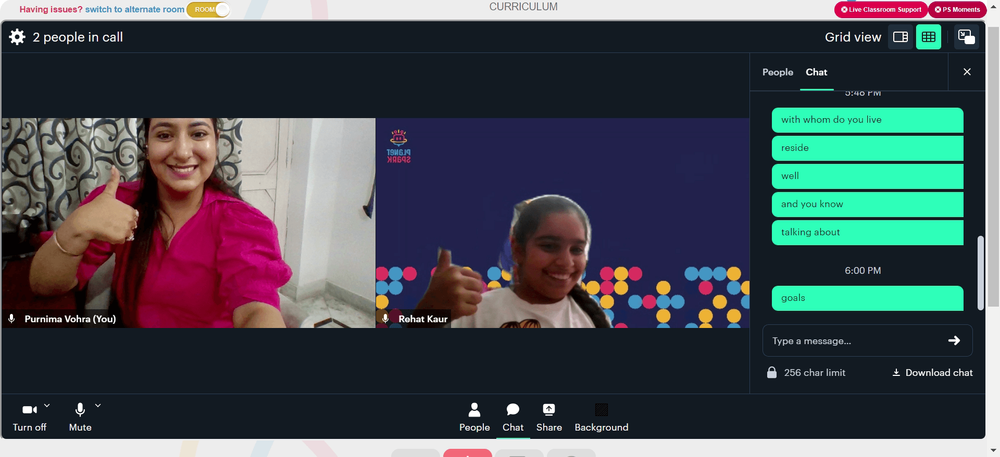Screen dimensions: 1000x457
Task: Switch to the People tab
Action: 777,72
